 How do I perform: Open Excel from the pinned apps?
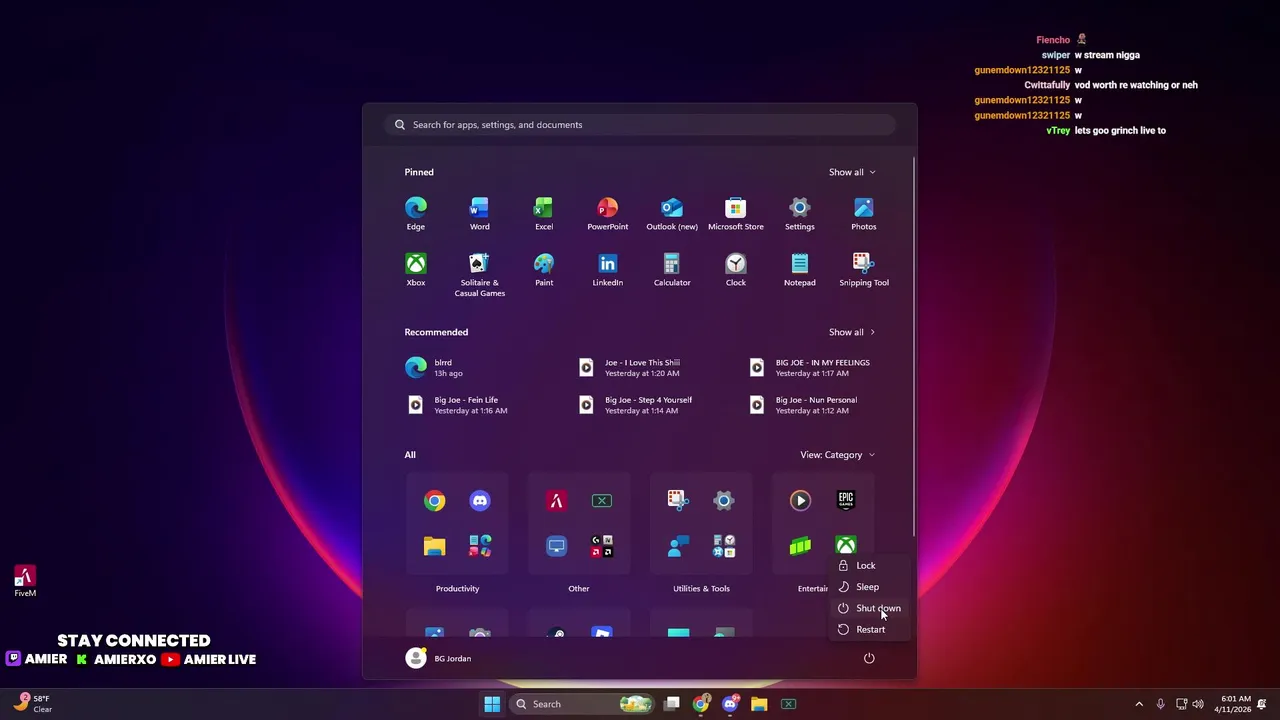[x=544, y=213]
